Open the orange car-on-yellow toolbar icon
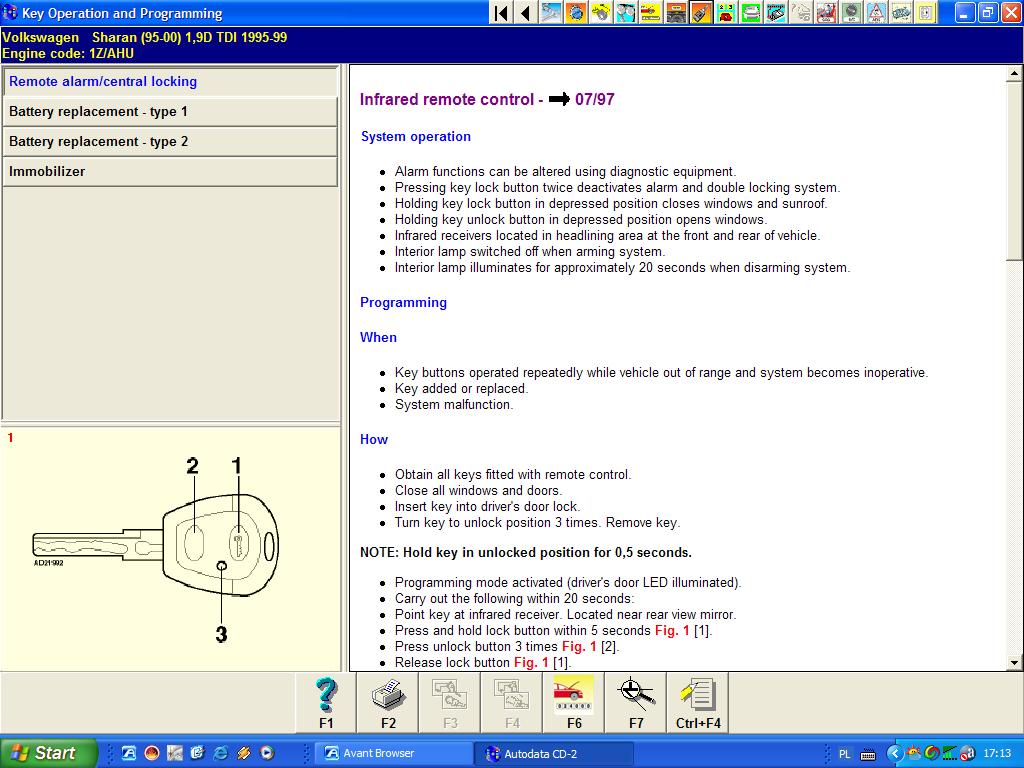The height and width of the screenshot is (768, 1024). [x=650, y=13]
